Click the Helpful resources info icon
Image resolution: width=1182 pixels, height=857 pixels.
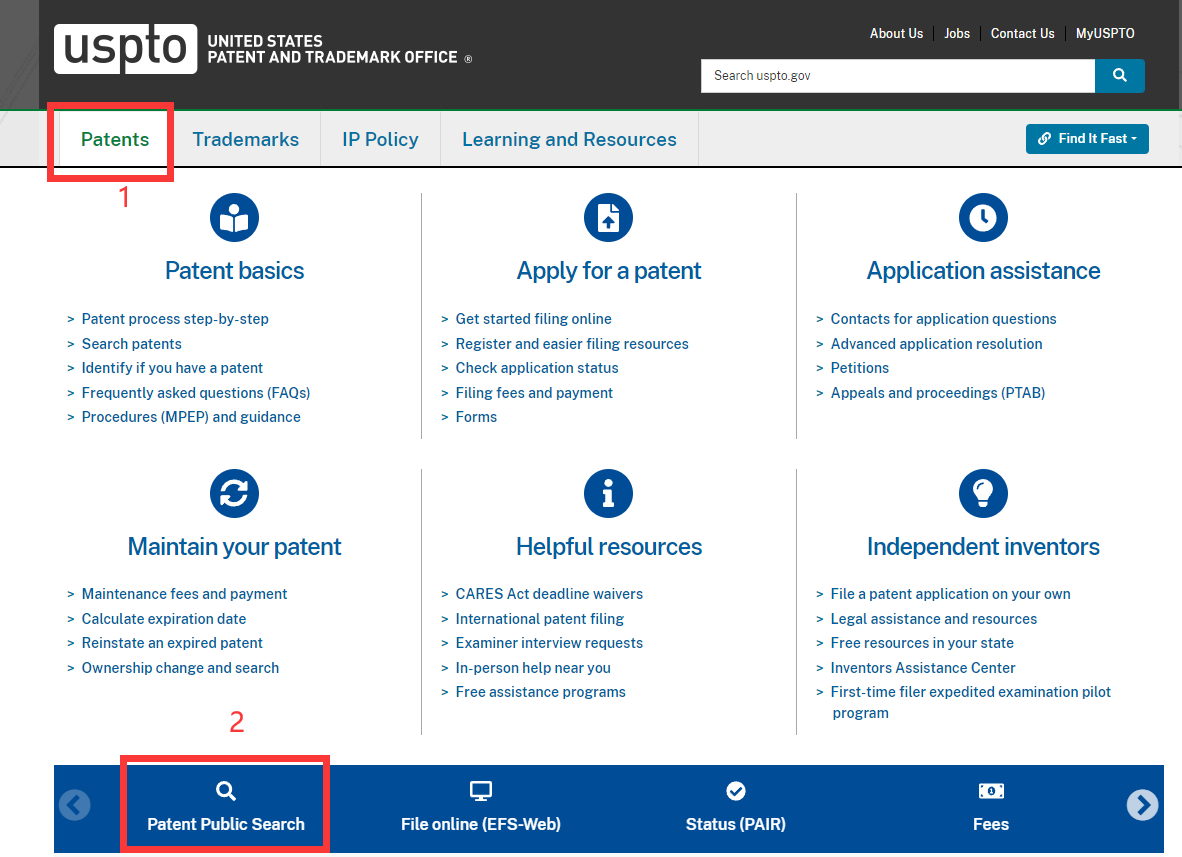(x=608, y=494)
